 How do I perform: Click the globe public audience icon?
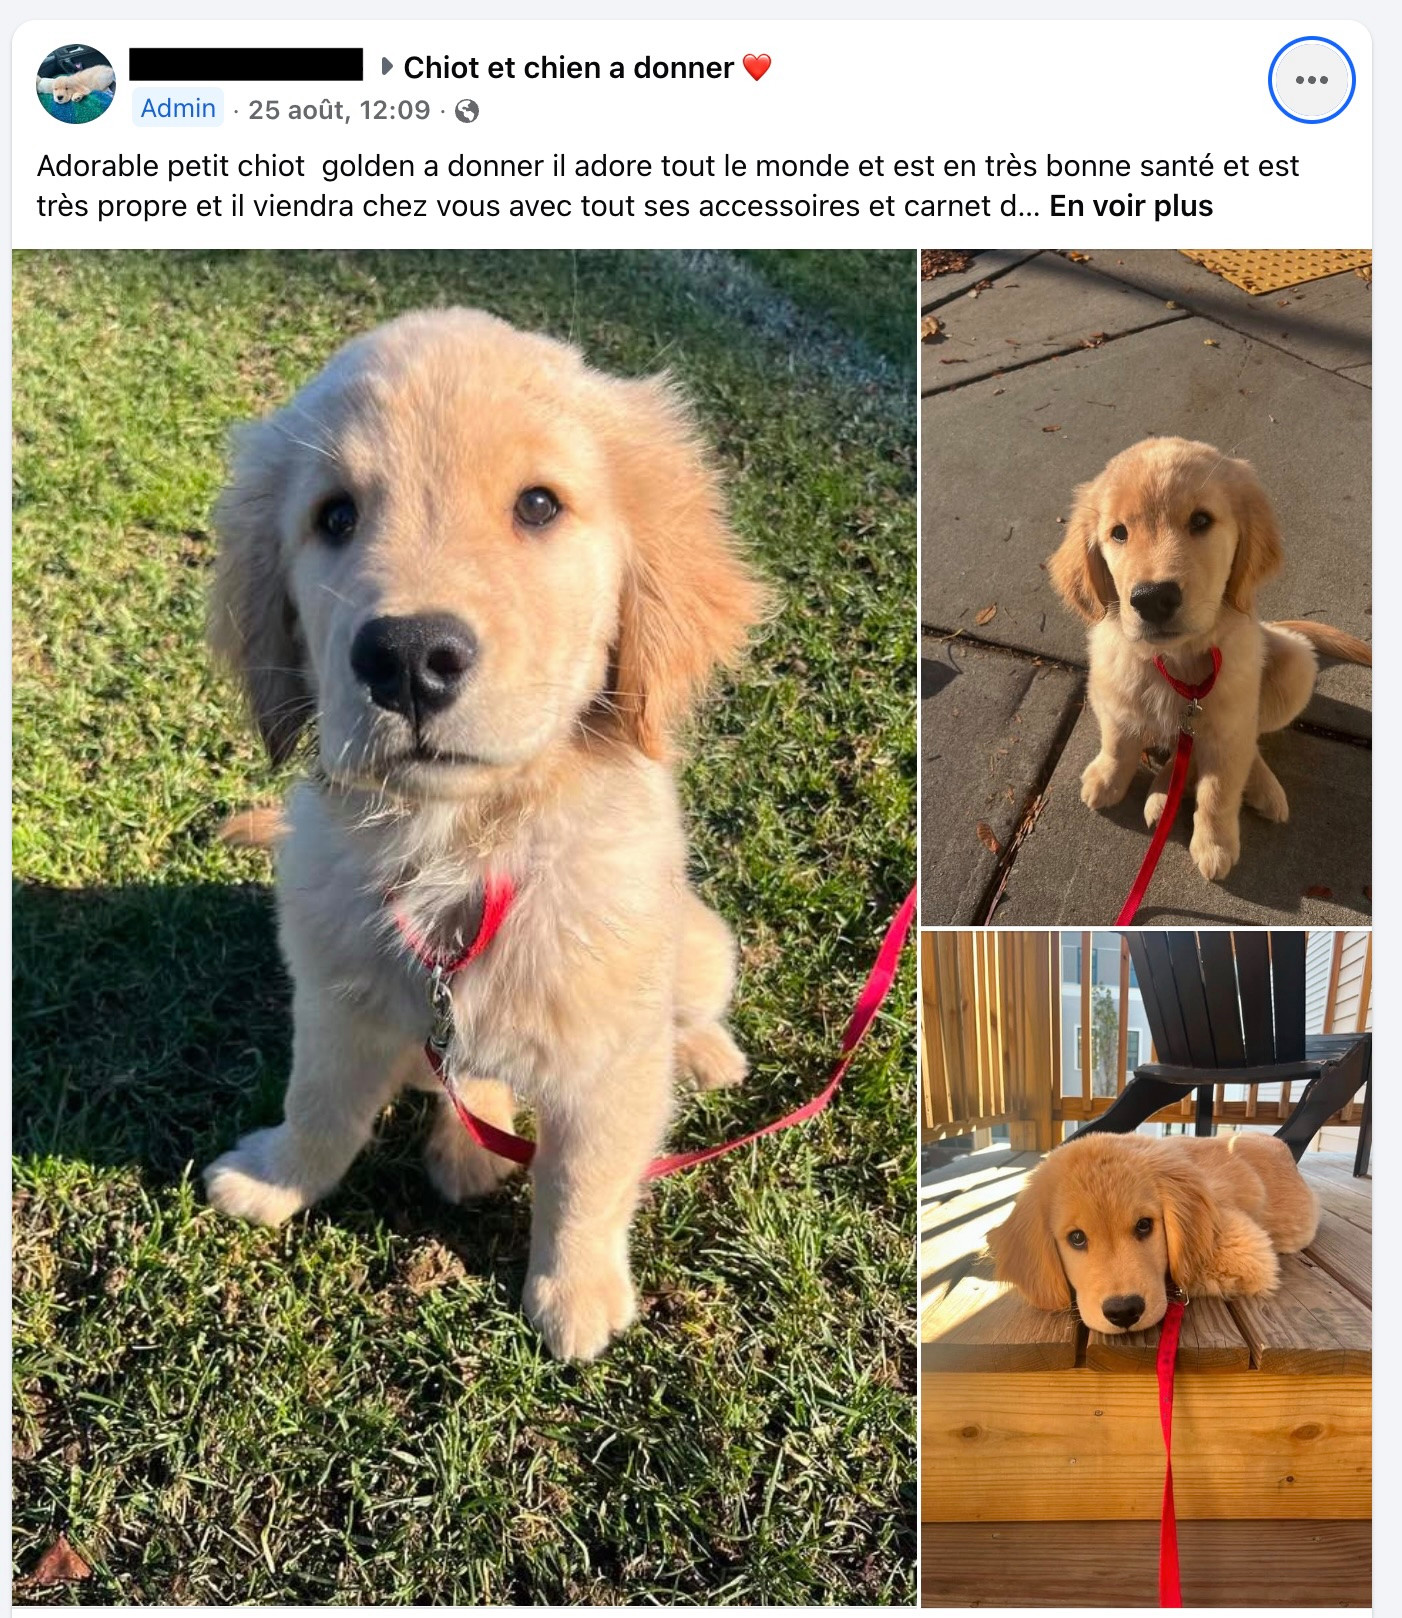pyautogui.click(x=466, y=111)
